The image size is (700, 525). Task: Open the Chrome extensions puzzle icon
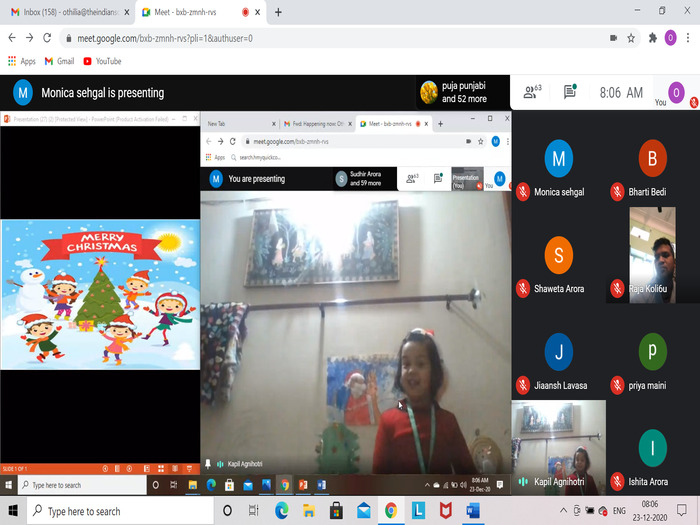pyautogui.click(x=653, y=38)
